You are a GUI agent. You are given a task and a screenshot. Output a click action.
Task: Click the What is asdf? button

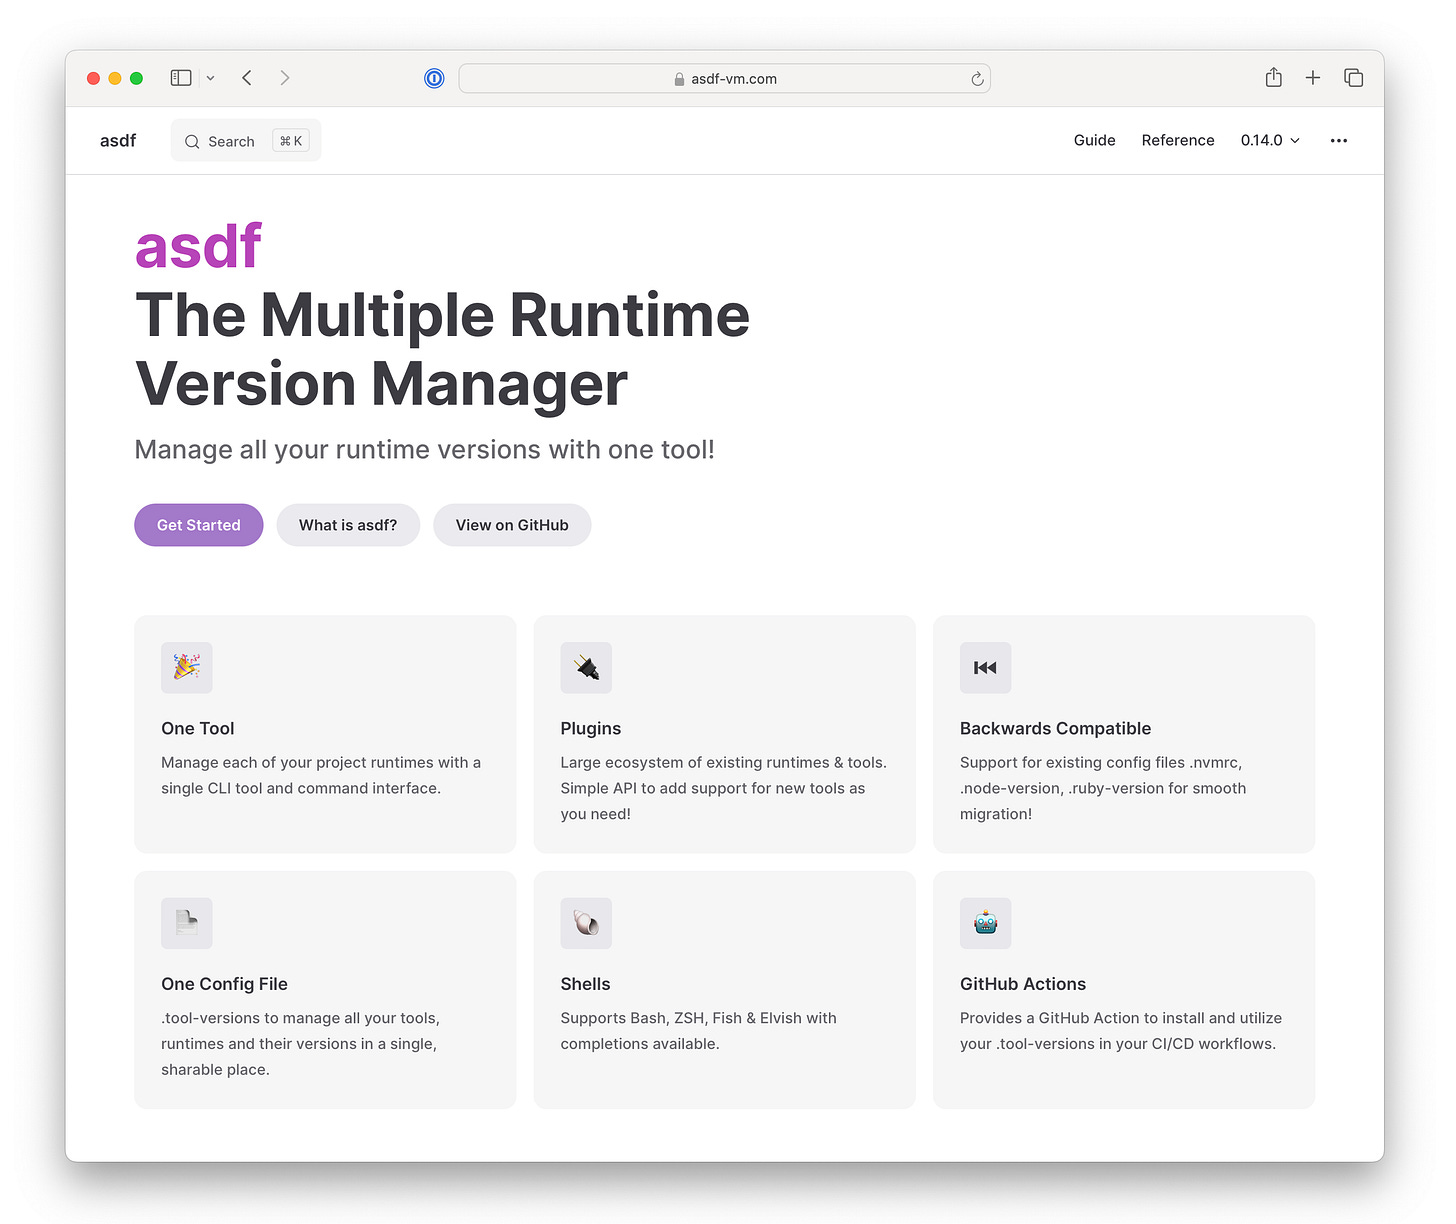tap(348, 525)
